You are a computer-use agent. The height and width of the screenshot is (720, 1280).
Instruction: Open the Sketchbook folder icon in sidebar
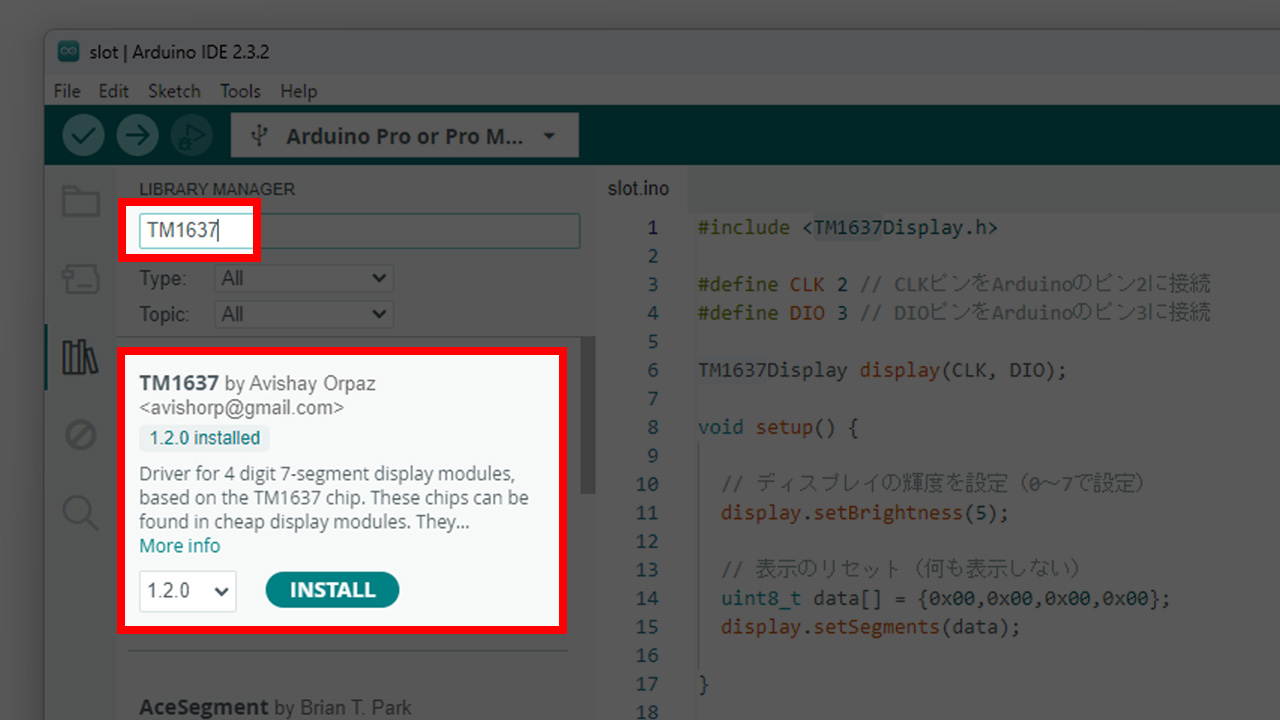[81, 202]
